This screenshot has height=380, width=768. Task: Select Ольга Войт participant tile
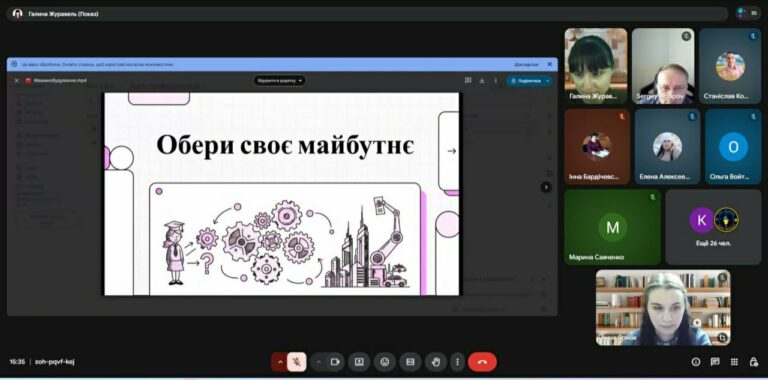coord(733,146)
